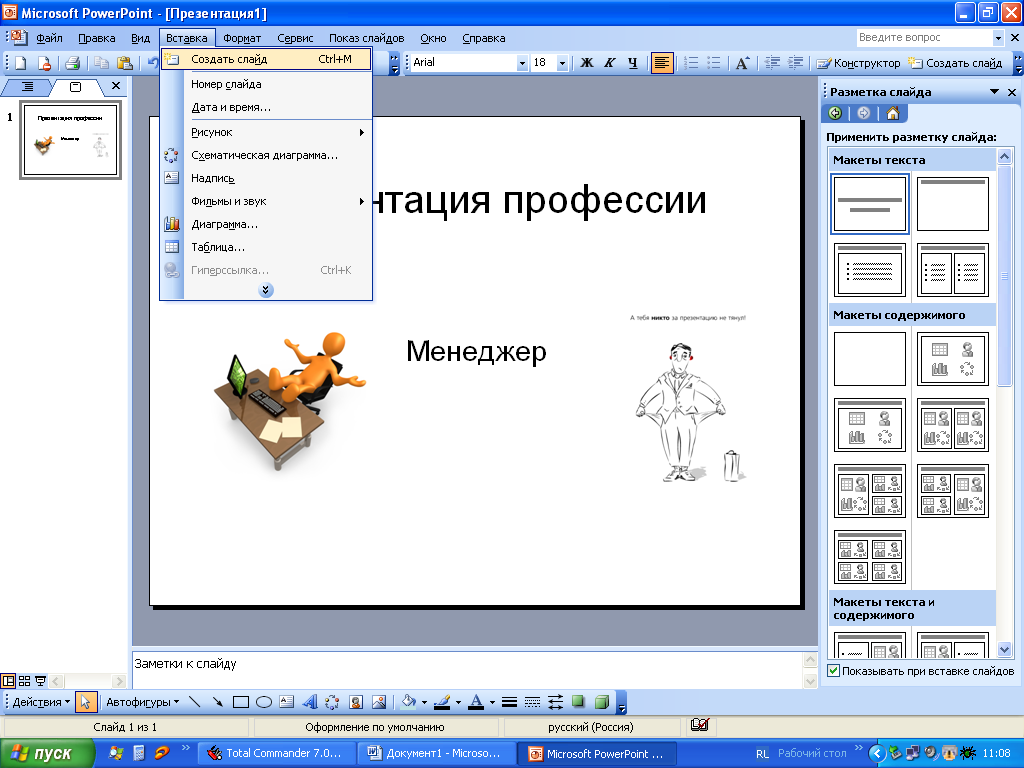The image size is (1024, 768).
Task: Click the Arrow line drawing tool
Action: coord(216,702)
